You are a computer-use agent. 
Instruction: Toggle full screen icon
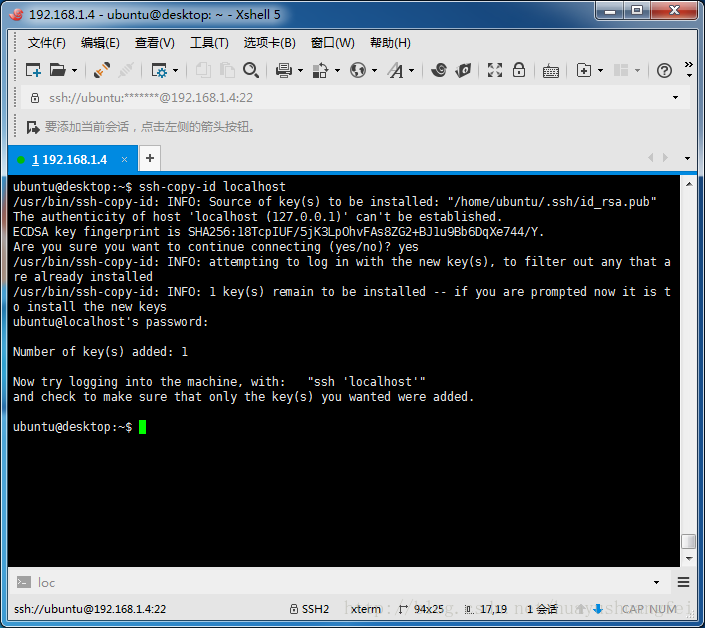pos(495,70)
